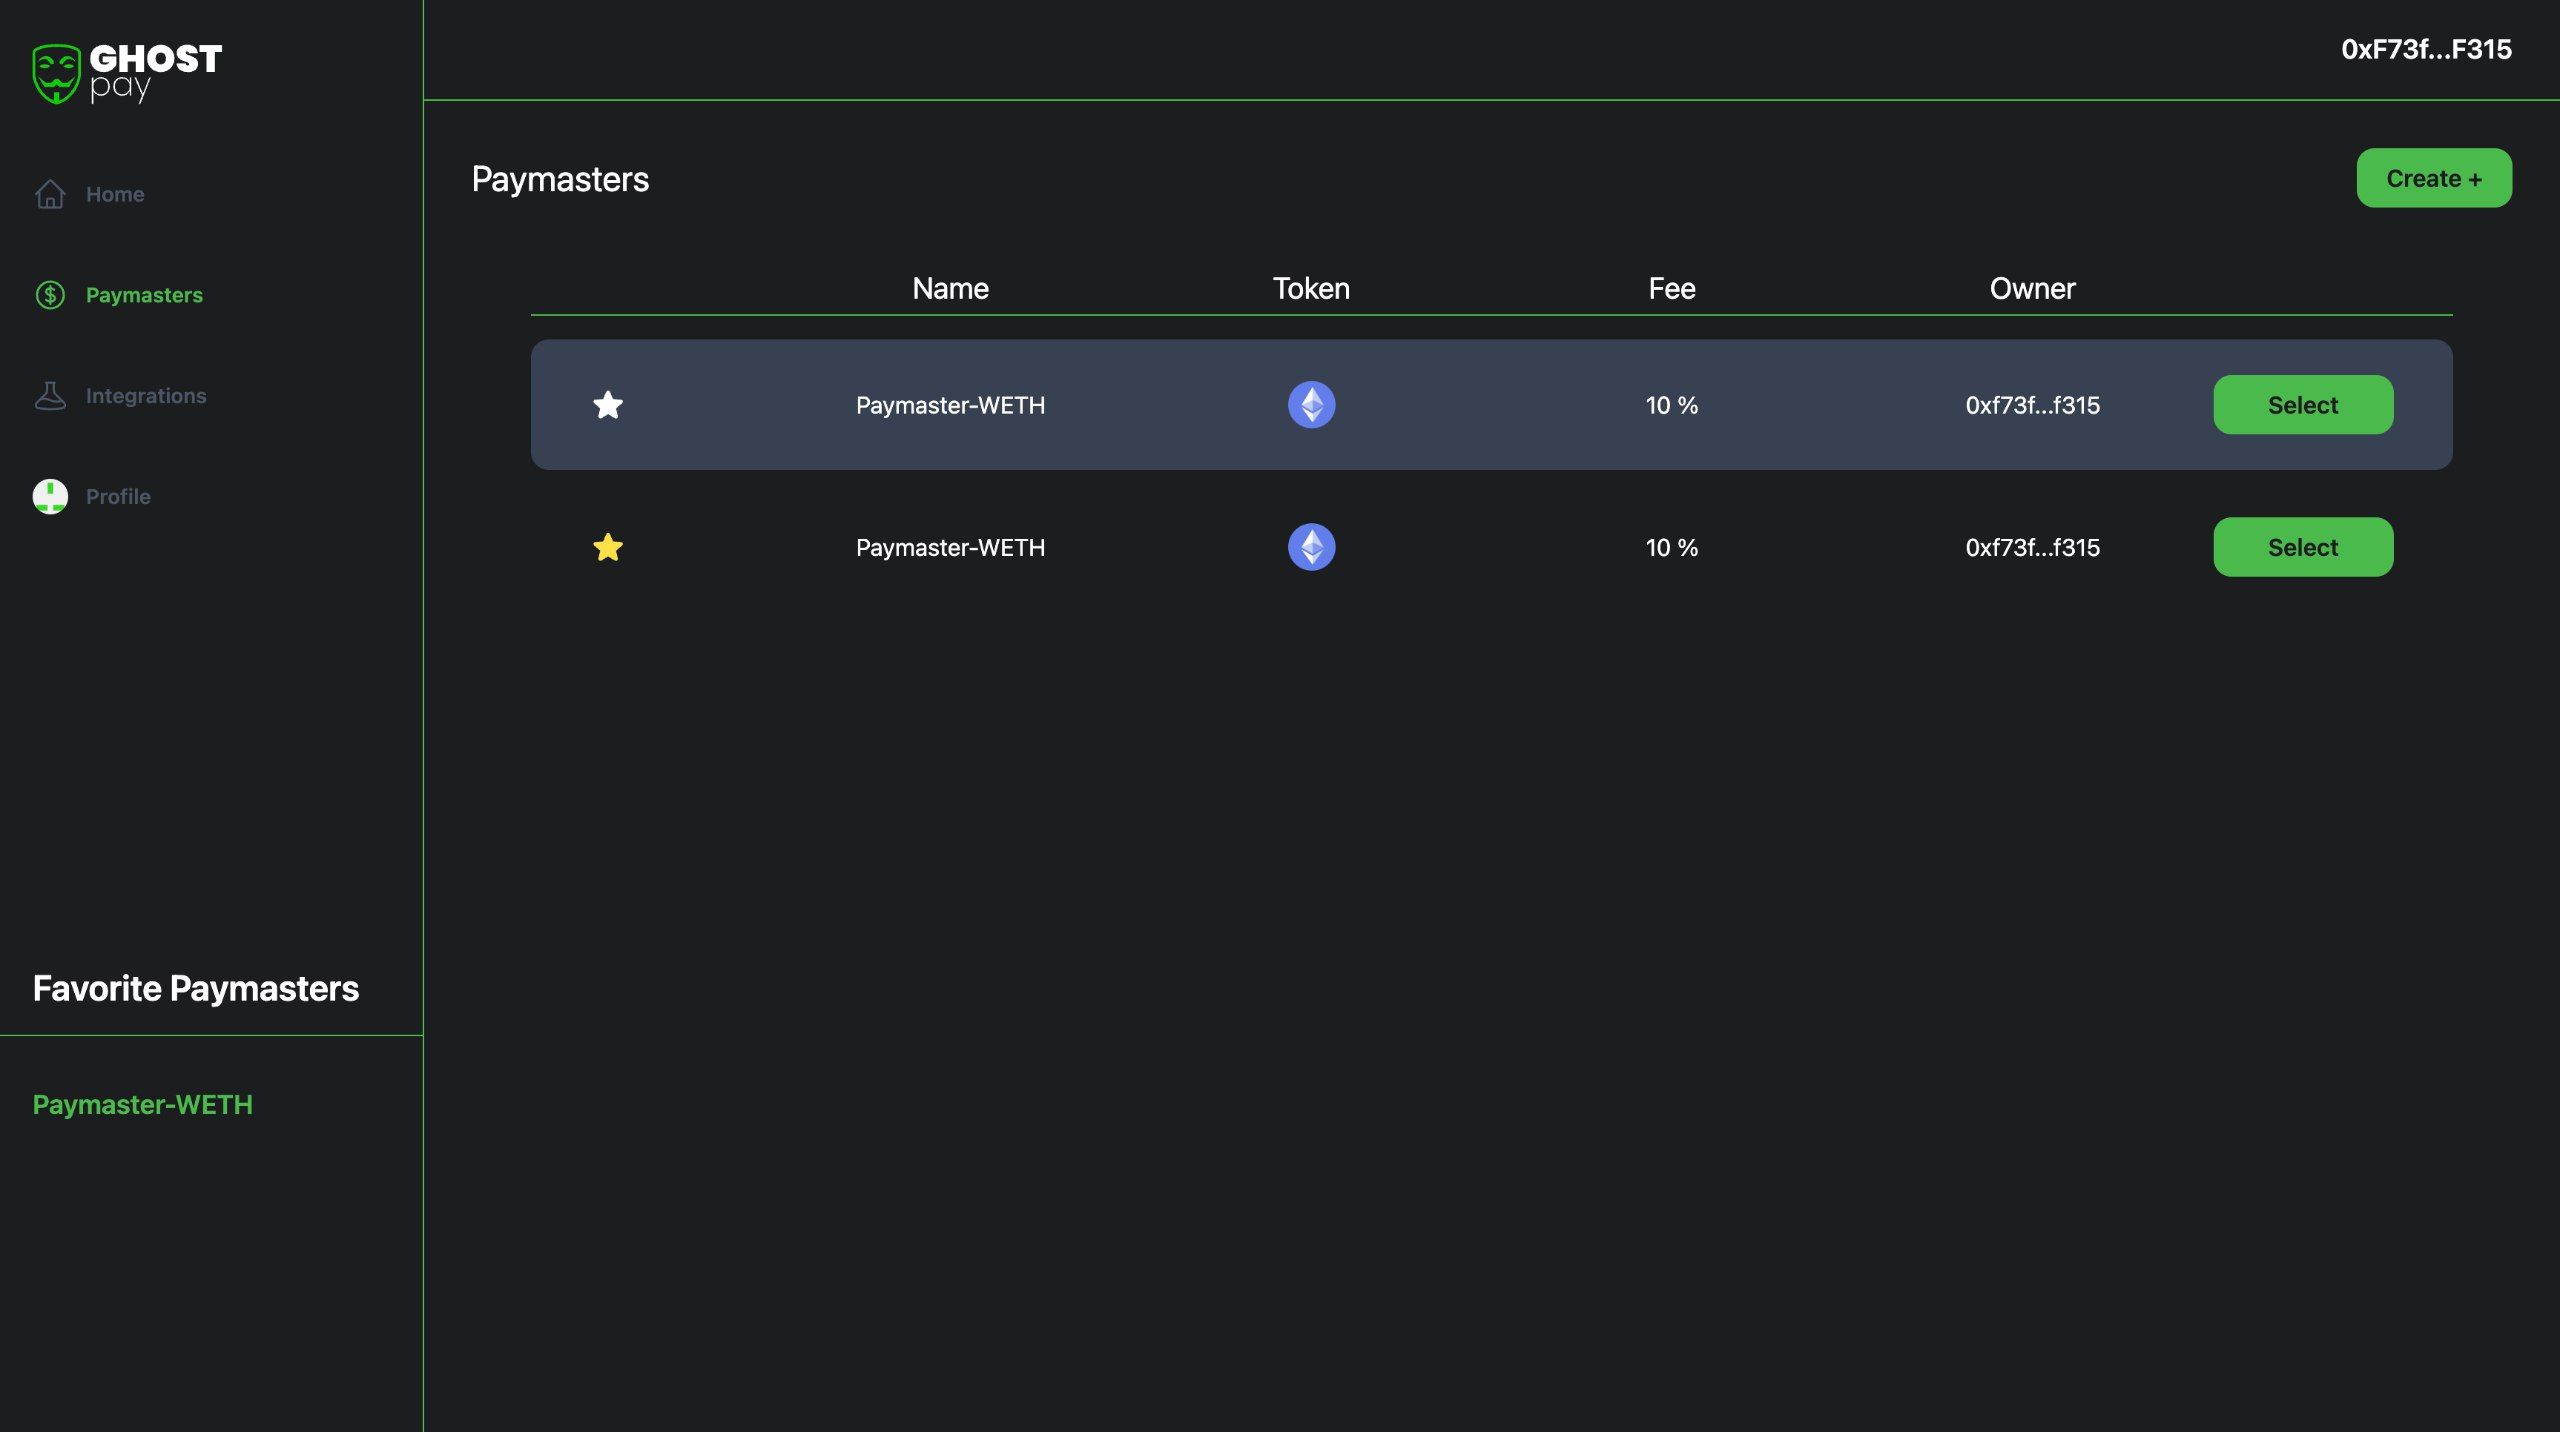The width and height of the screenshot is (2560, 1432).
Task: Open Paymaster-WETH from favorites sidebar
Action: pyautogui.click(x=141, y=1103)
